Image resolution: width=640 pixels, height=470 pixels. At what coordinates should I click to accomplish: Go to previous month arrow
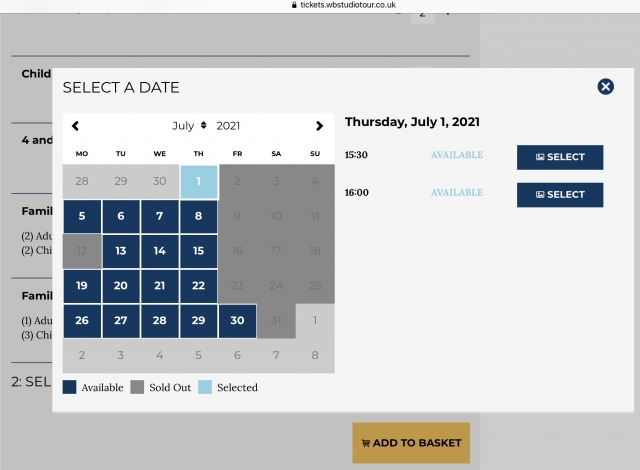(76, 126)
